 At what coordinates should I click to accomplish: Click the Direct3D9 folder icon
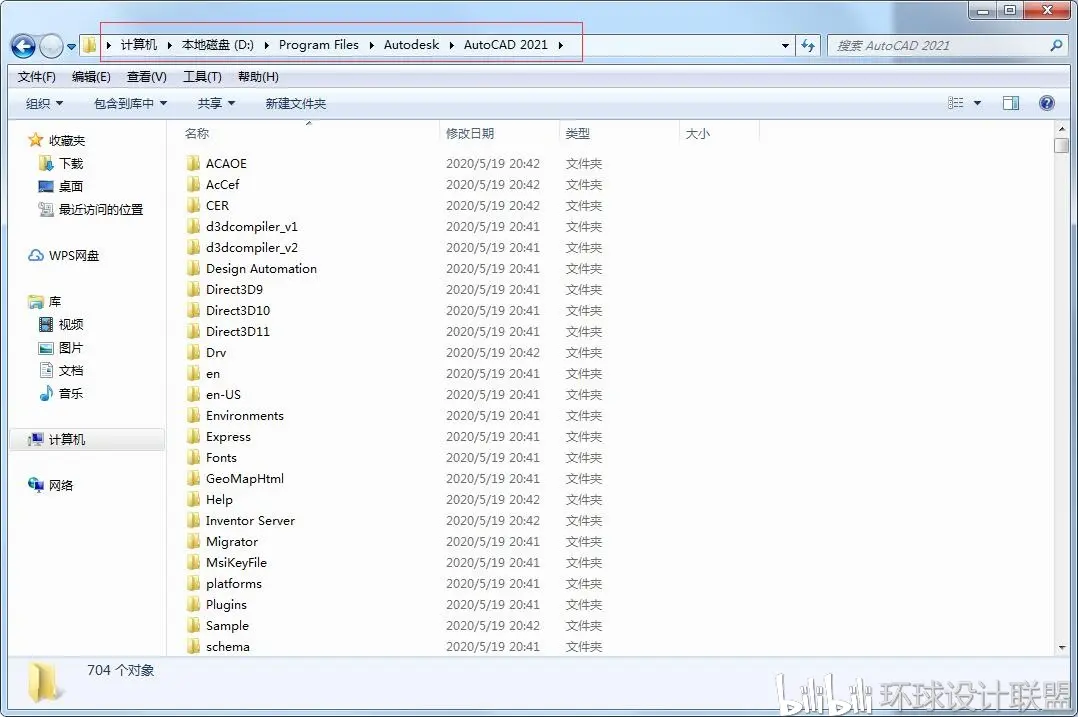[193, 289]
